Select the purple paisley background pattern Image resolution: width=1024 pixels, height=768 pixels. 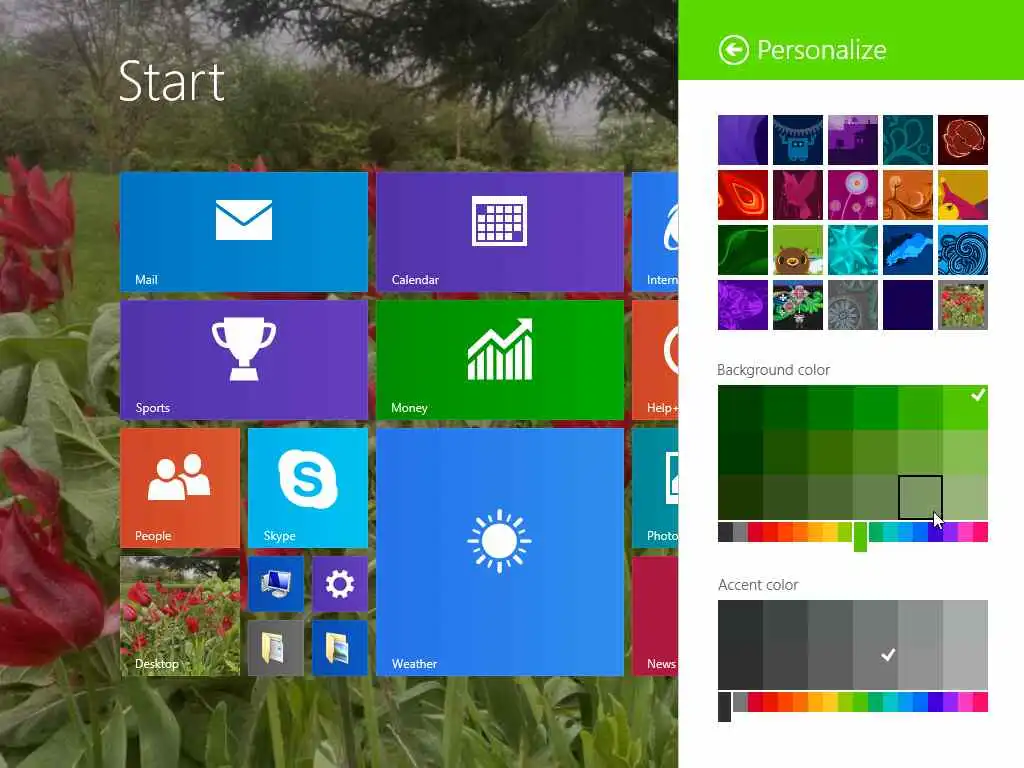(743, 305)
